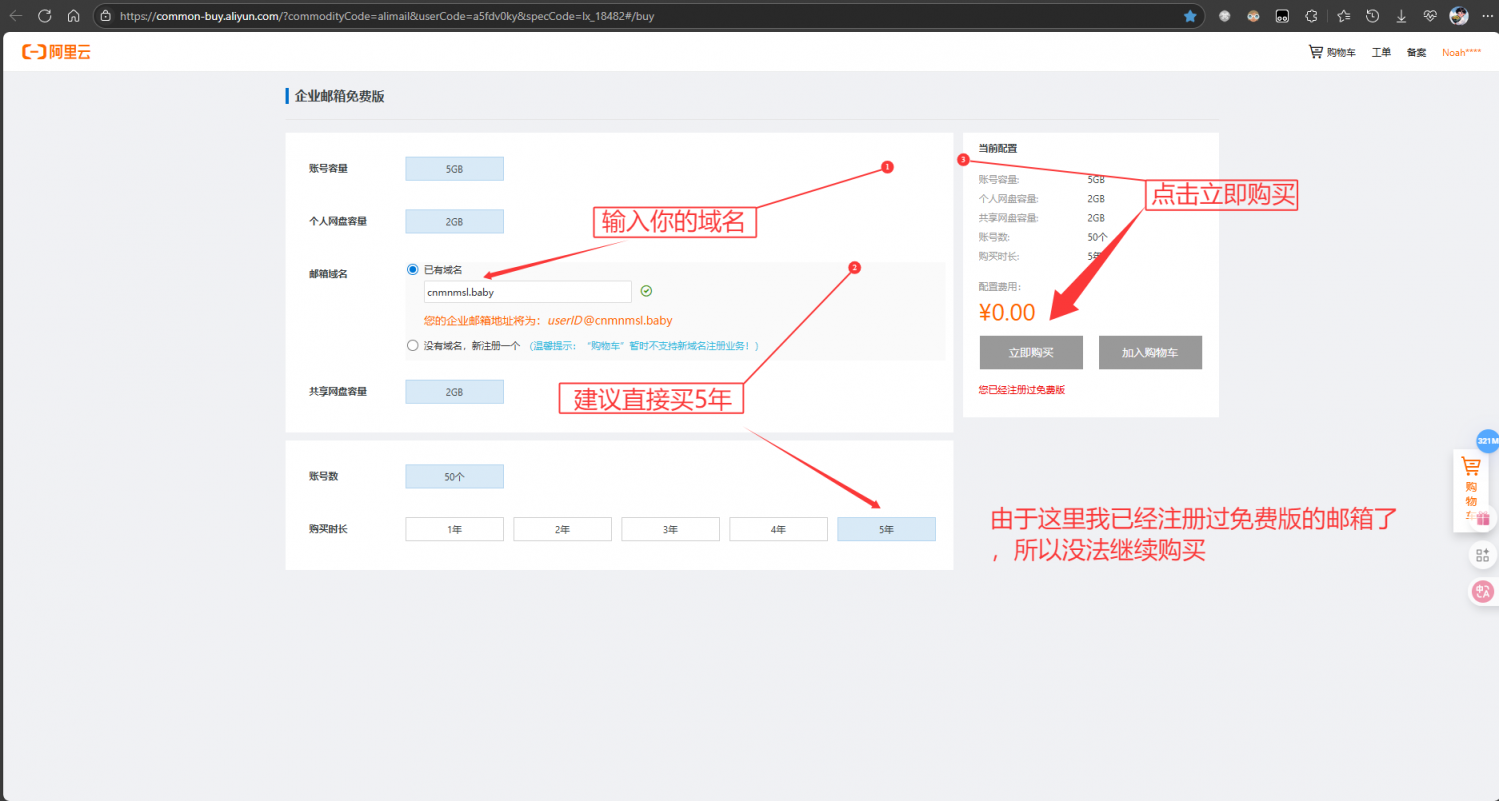The width and height of the screenshot is (1499, 801).
Task: Click the 温馨提示 note about 购物车
Action: pos(645,346)
